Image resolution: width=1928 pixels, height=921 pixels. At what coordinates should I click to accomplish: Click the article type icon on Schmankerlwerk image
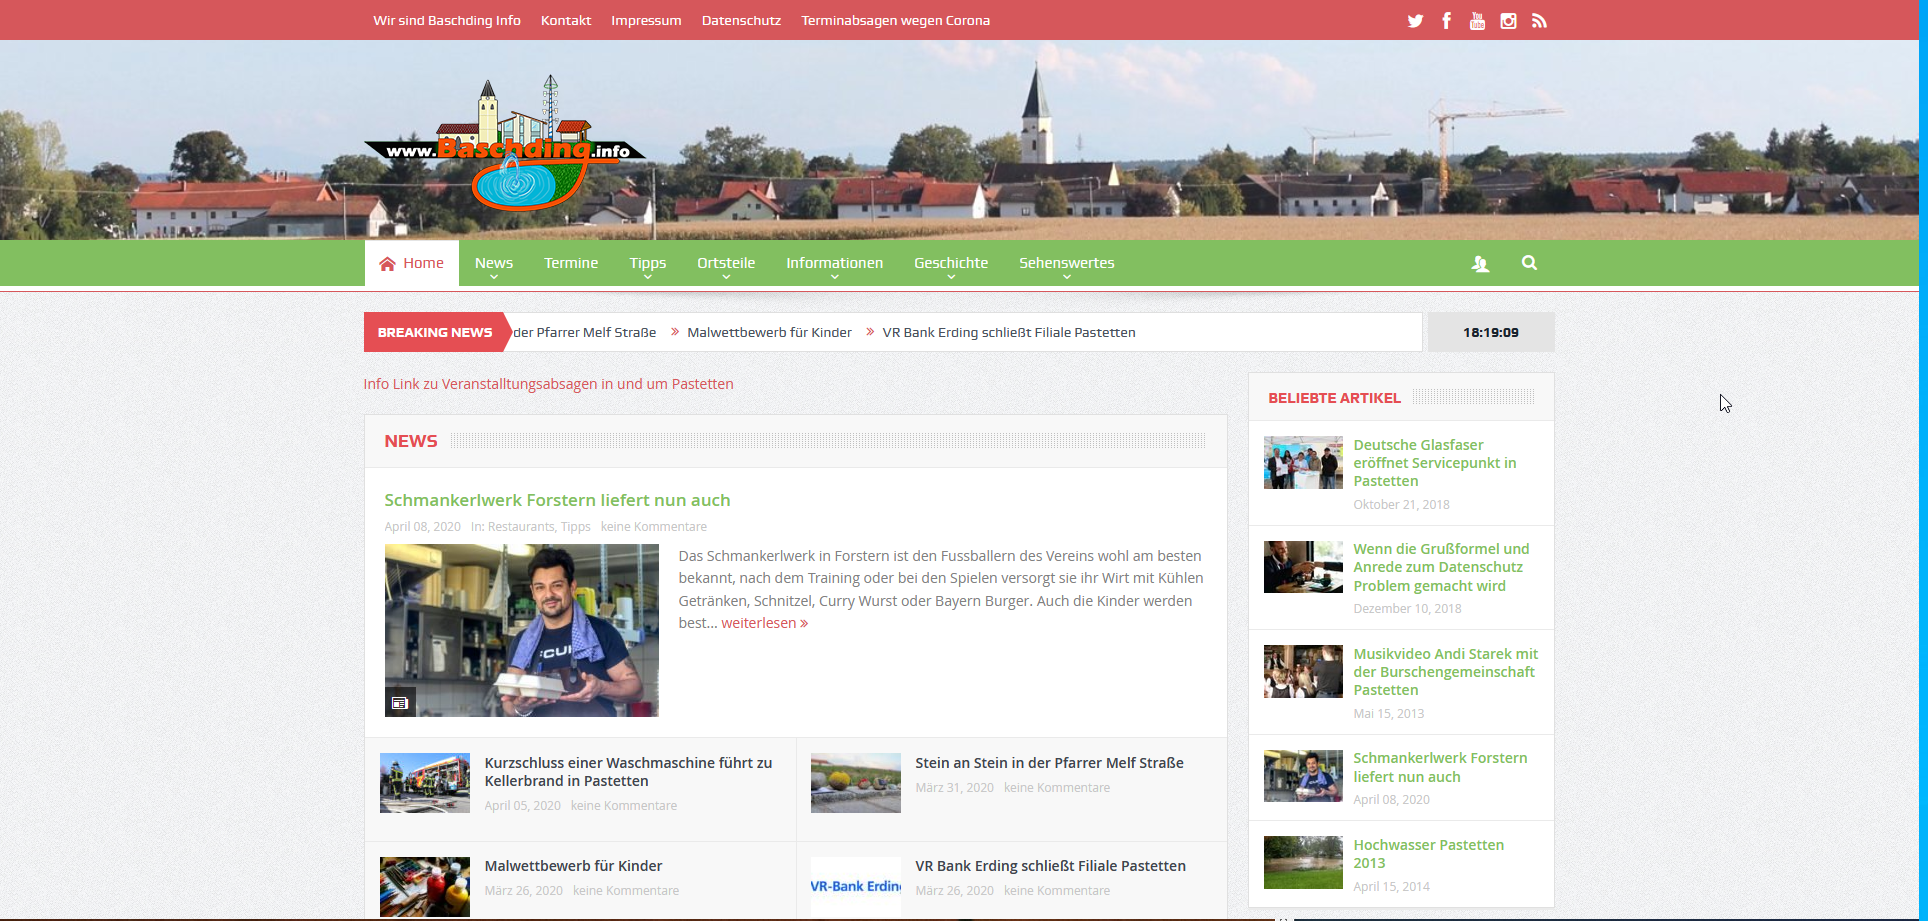(x=400, y=702)
